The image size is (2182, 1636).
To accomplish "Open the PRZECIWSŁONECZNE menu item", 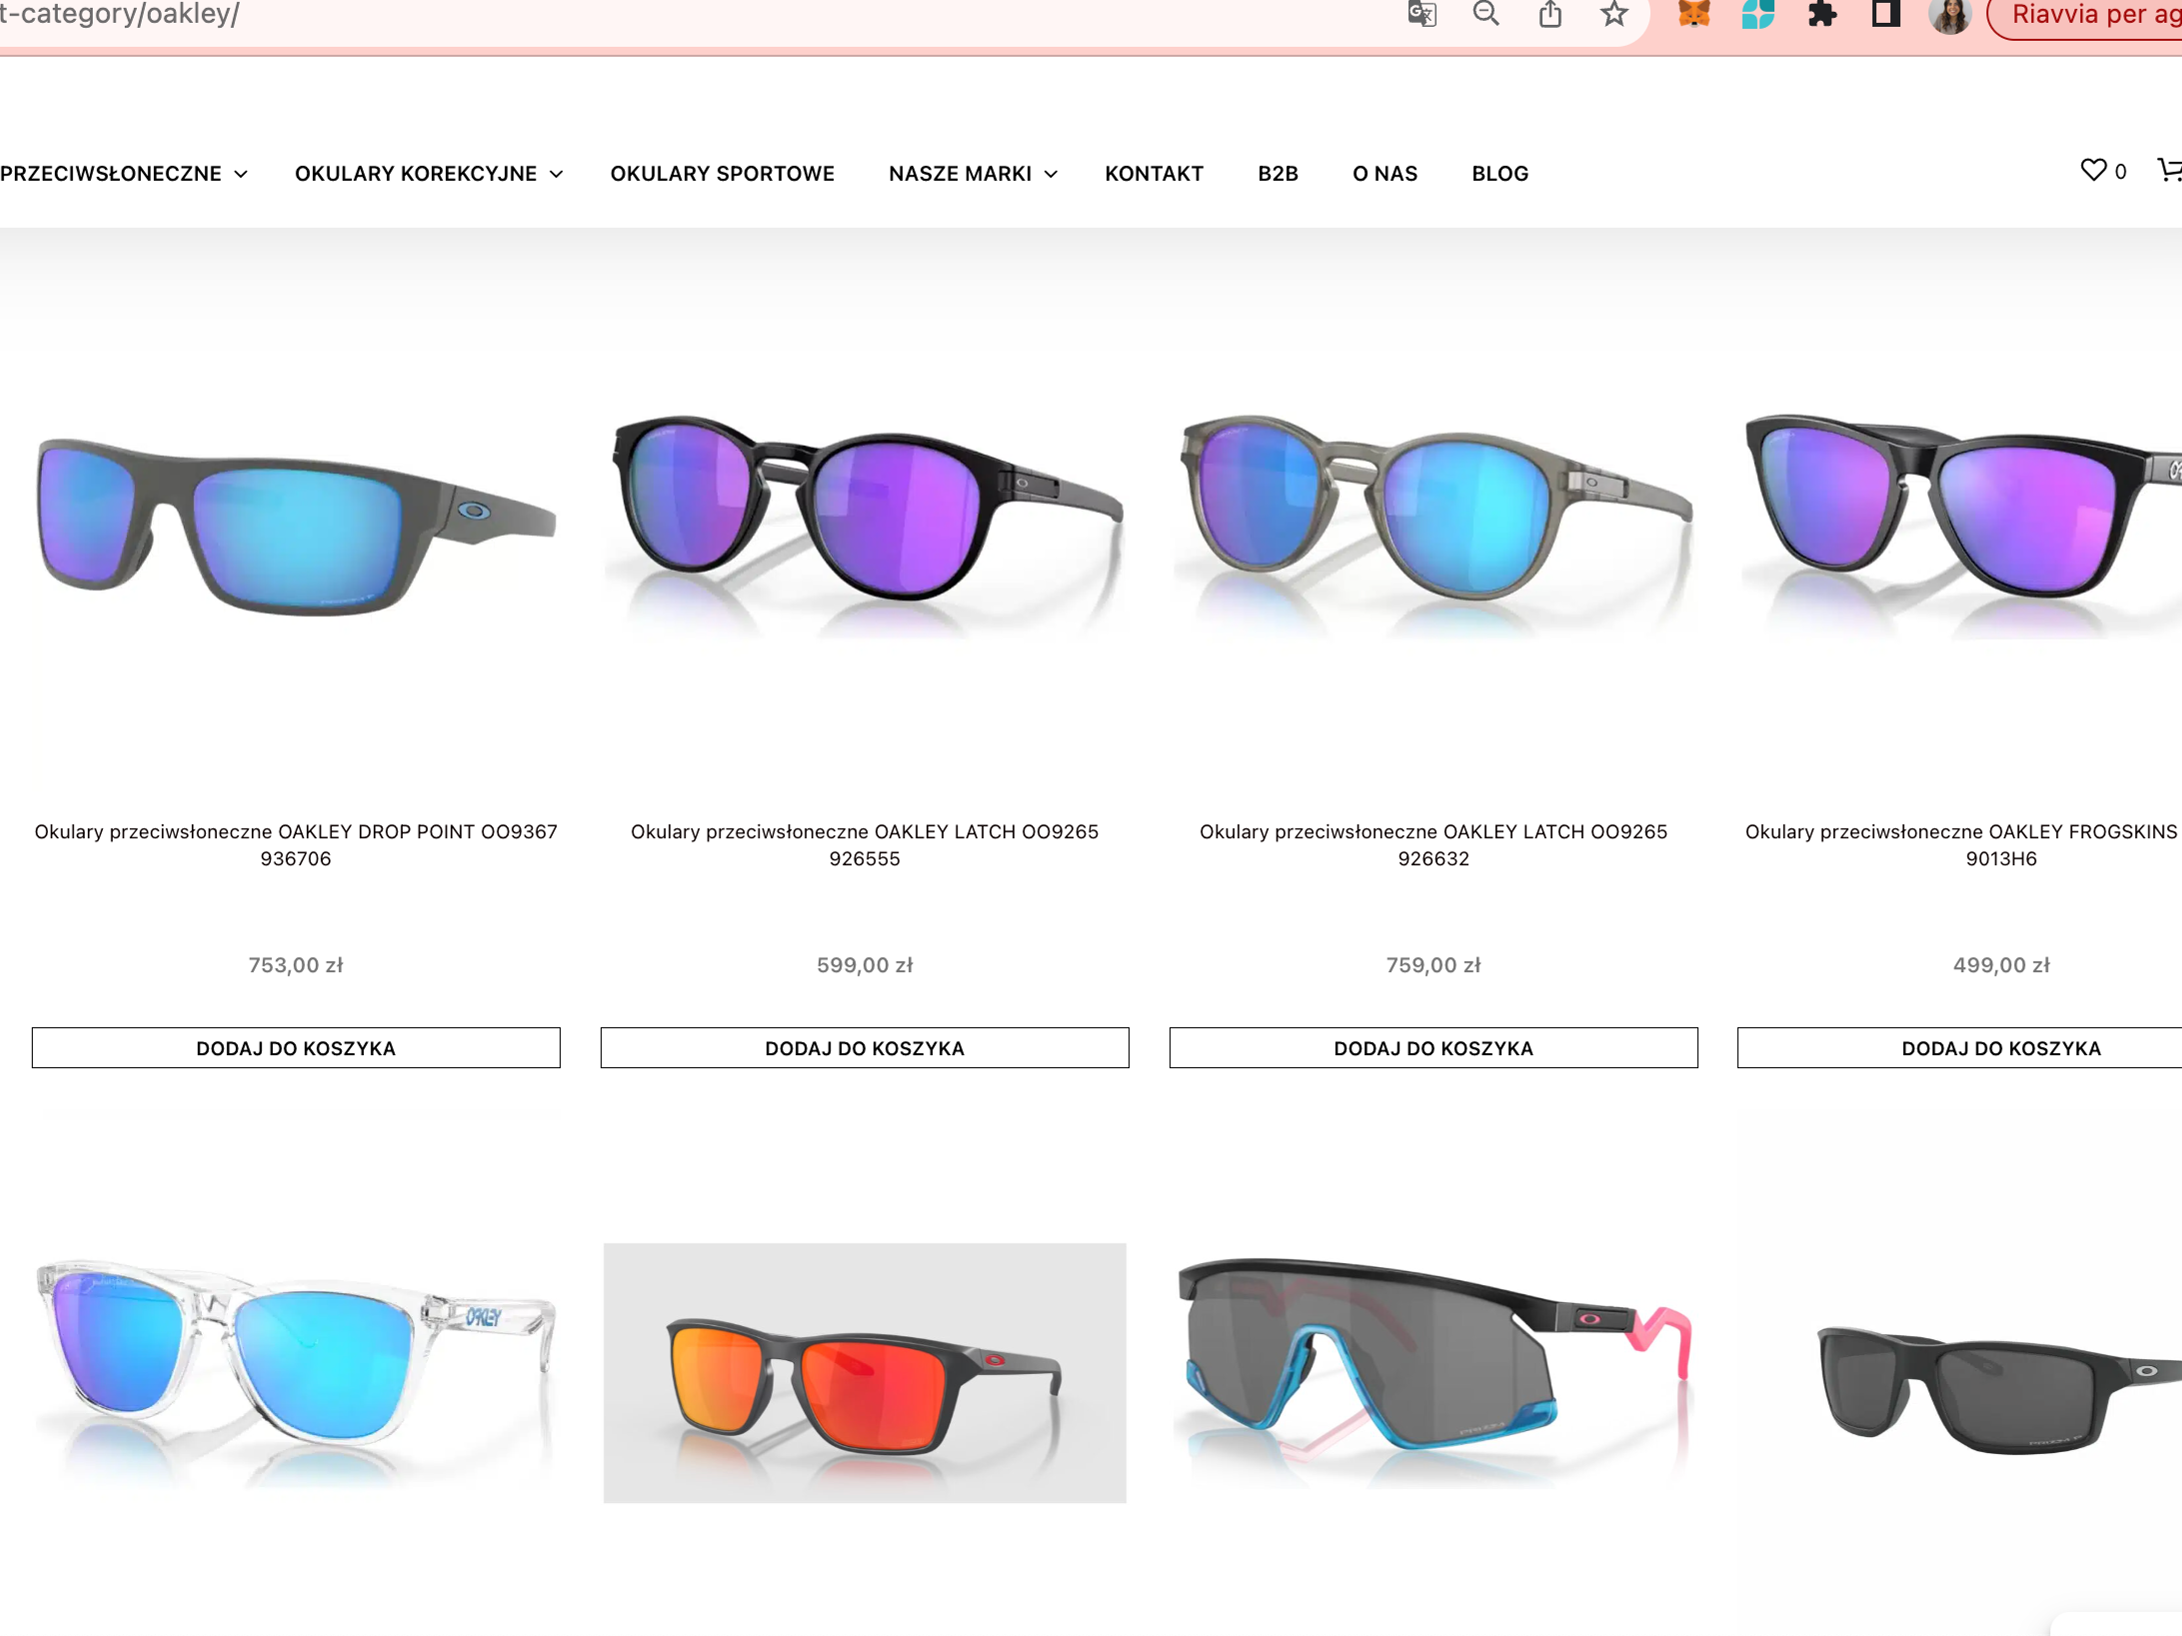I will pos(111,174).
